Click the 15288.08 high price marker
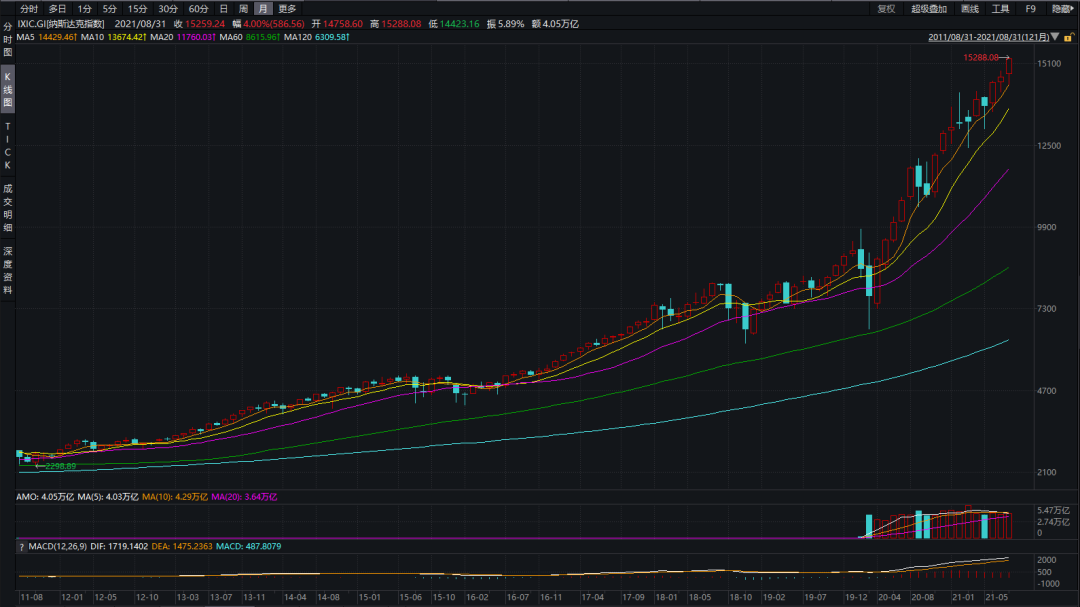Image resolution: width=1080 pixels, height=607 pixels. pyautogui.click(x=981, y=58)
